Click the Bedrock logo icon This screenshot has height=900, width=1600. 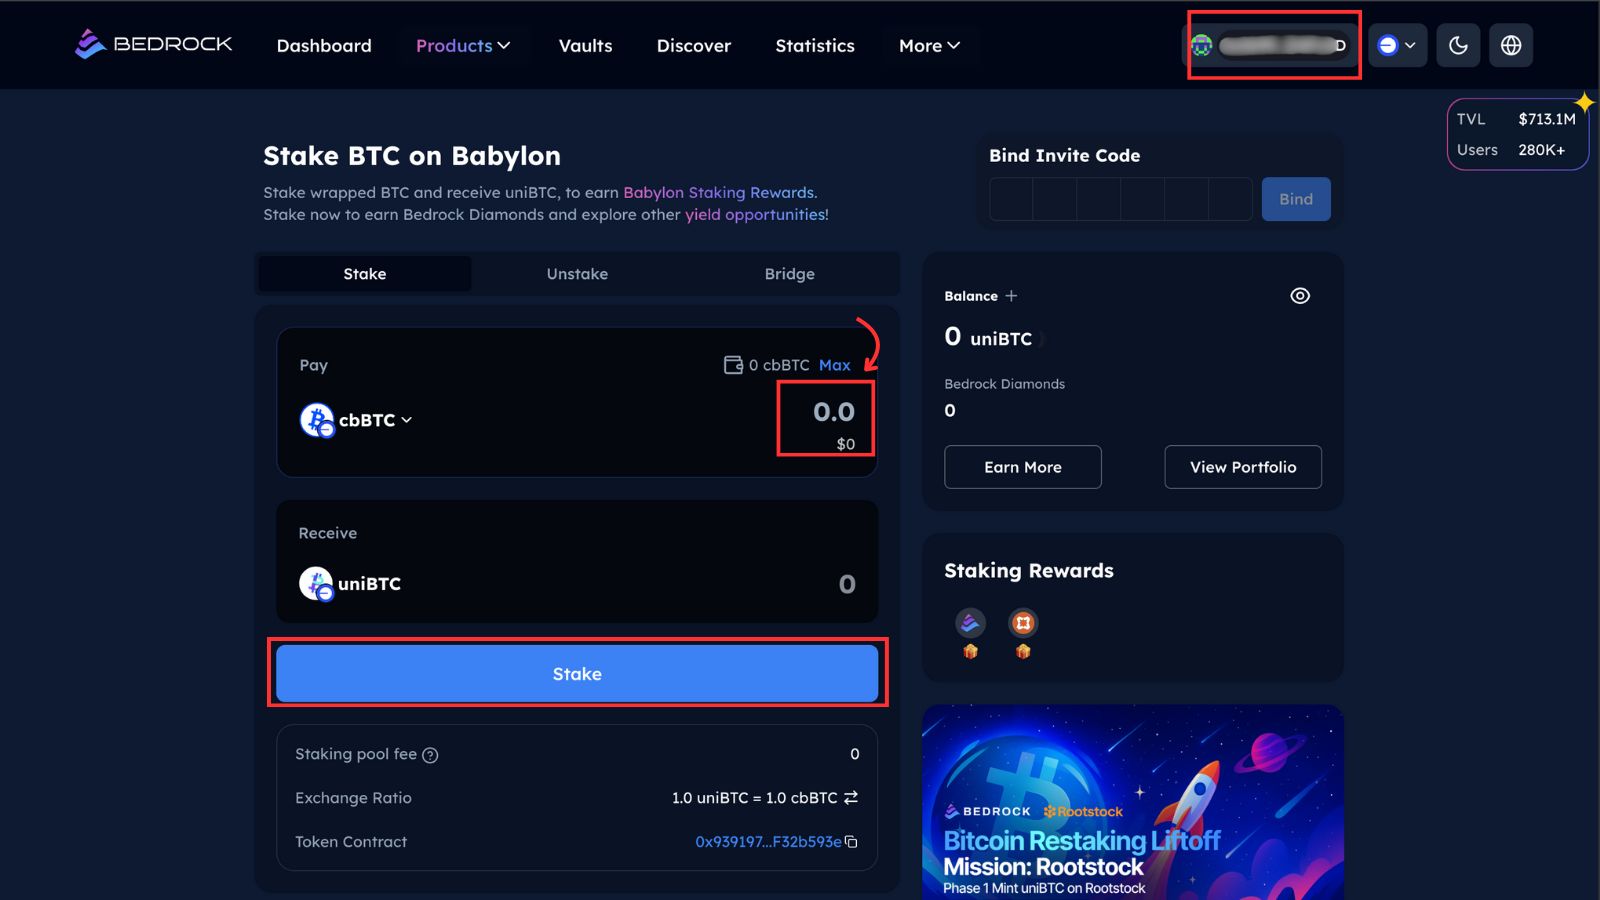point(90,45)
